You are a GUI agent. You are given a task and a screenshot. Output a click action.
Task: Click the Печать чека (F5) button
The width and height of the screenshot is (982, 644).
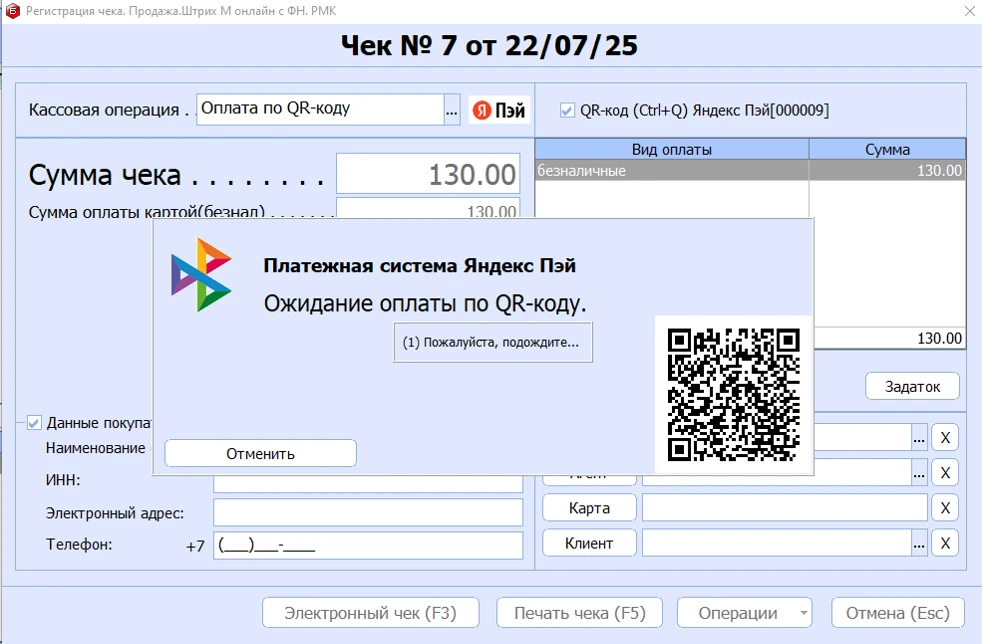click(580, 613)
